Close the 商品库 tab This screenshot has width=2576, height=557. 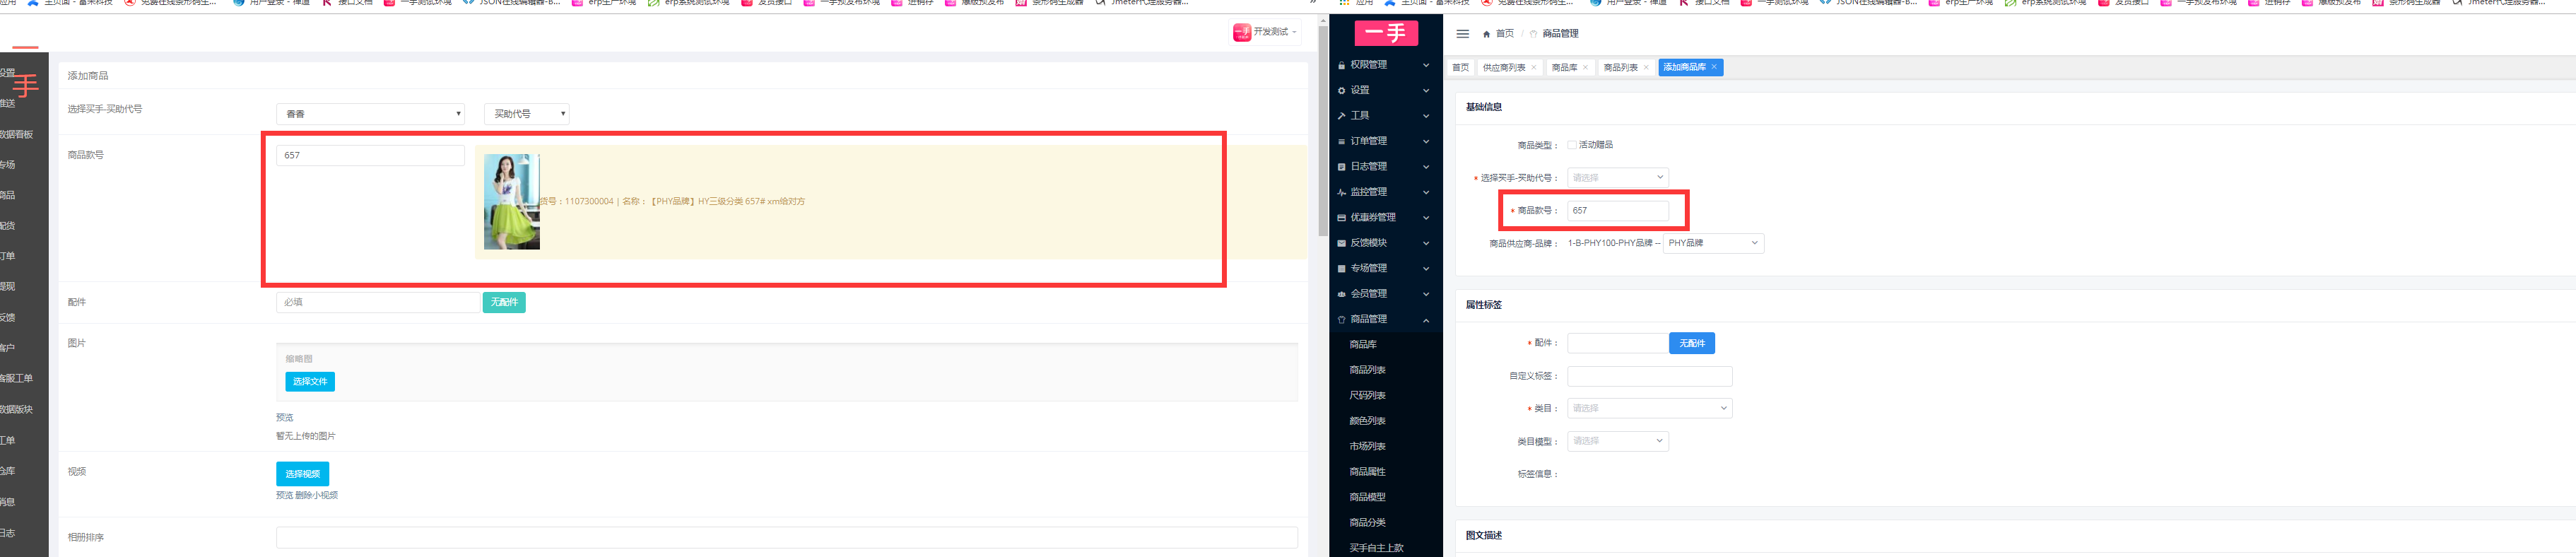[1585, 68]
